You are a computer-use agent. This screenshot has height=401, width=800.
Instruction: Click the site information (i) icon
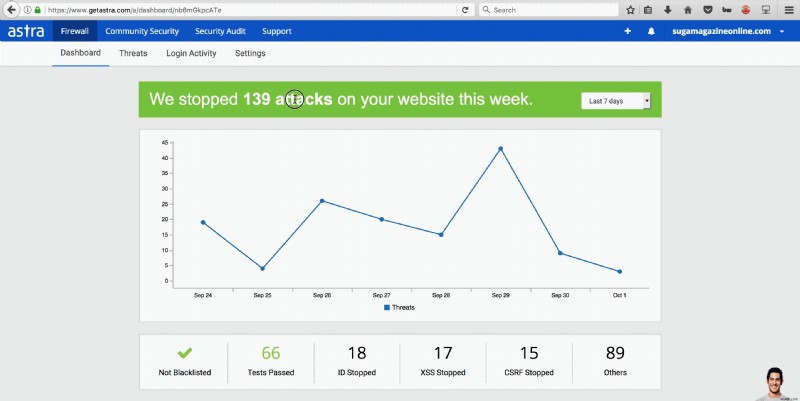[x=28, y=10]
